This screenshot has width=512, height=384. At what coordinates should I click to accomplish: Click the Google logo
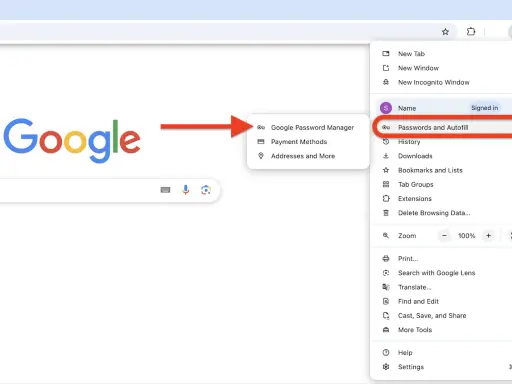pyautogui.click(x=71, y=141)
